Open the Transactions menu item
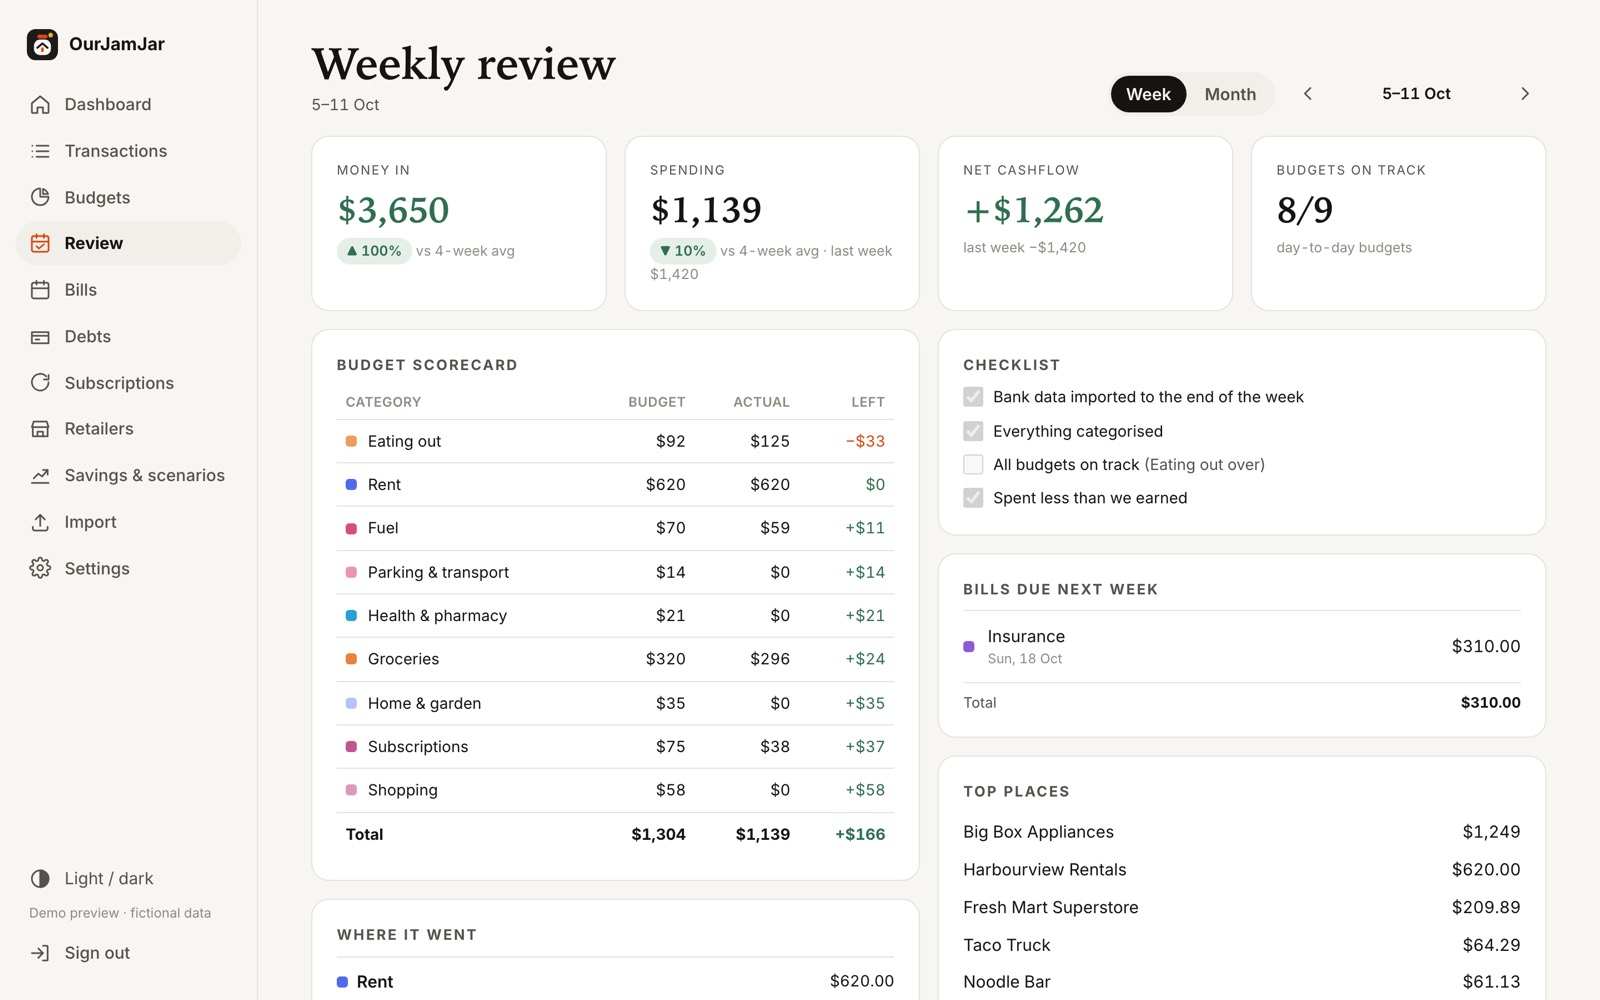 pos(128,151)
